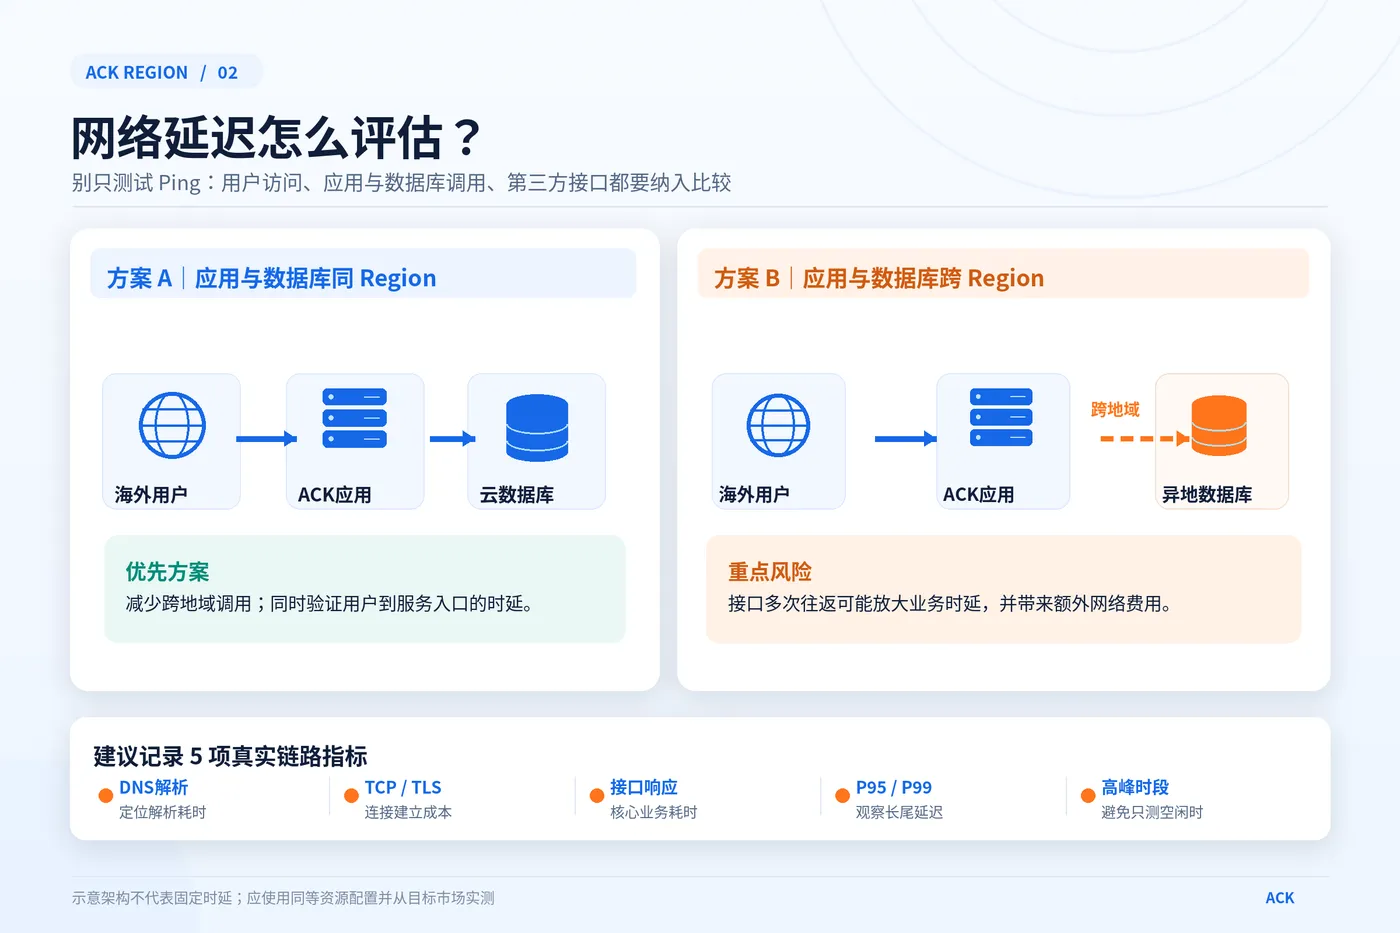Click the 云数据库 label

[x=516, y=495]
